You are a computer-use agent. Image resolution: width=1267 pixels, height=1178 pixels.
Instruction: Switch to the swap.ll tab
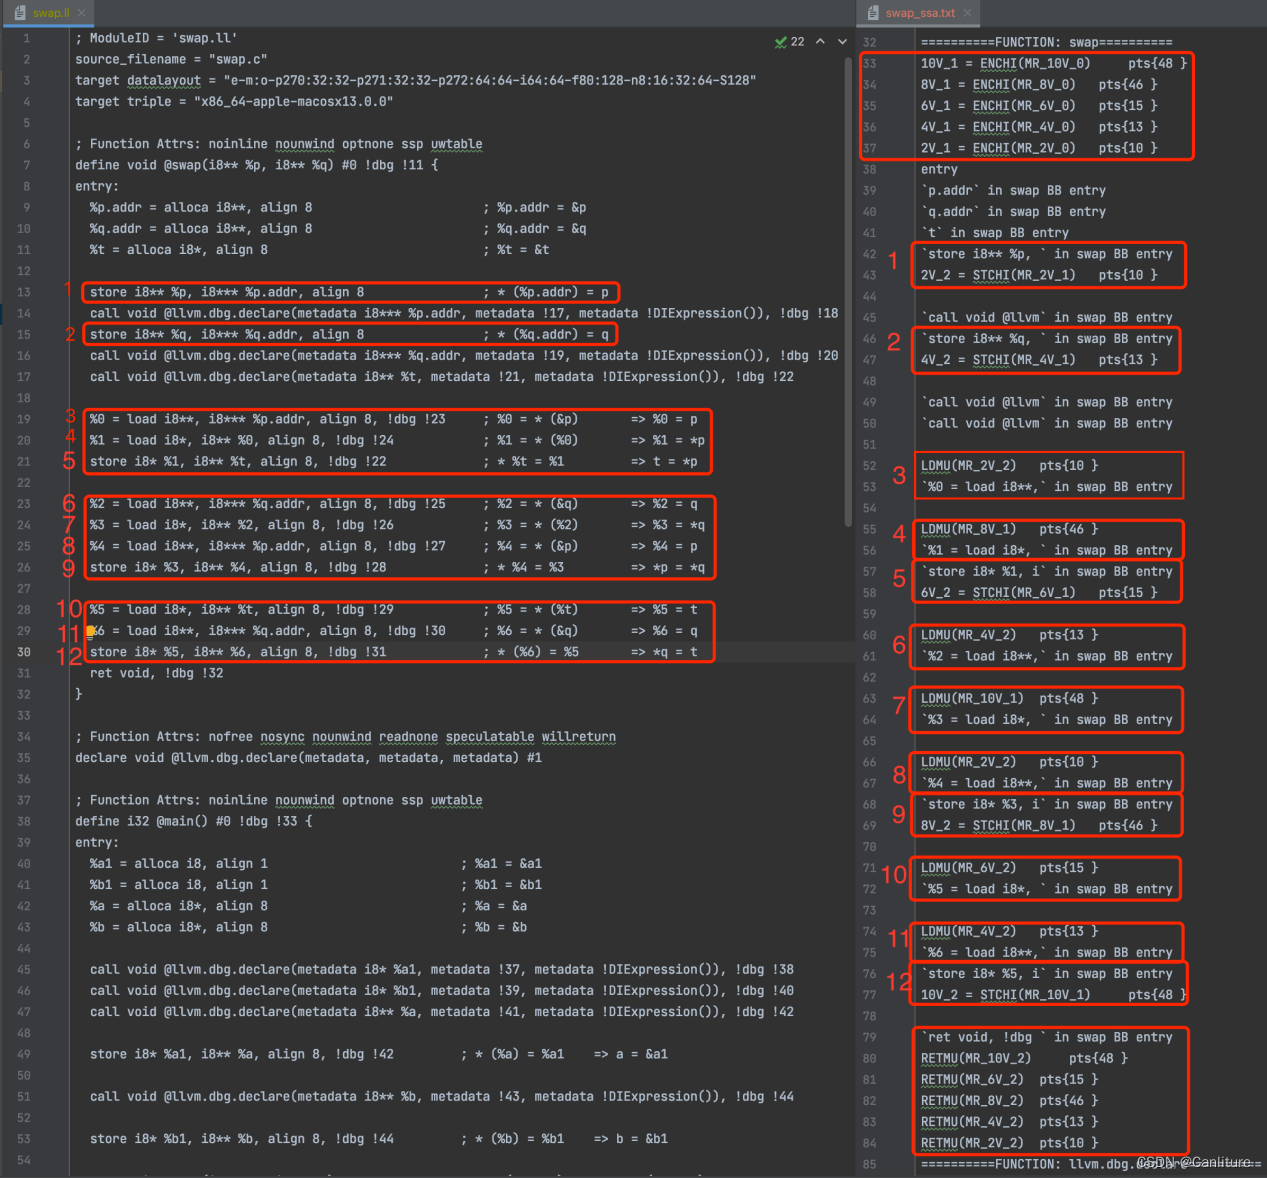pyautogui.click(x=50, y=13)
